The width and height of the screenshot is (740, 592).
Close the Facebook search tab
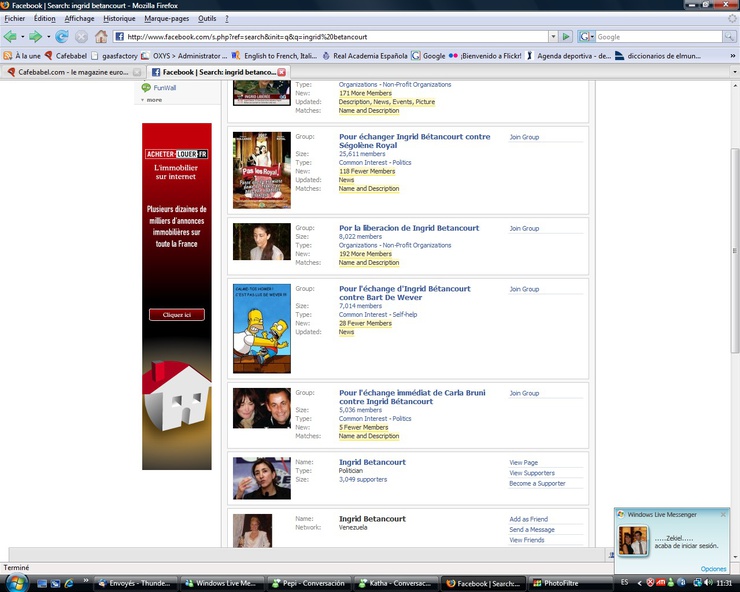[x=282, y=72]
